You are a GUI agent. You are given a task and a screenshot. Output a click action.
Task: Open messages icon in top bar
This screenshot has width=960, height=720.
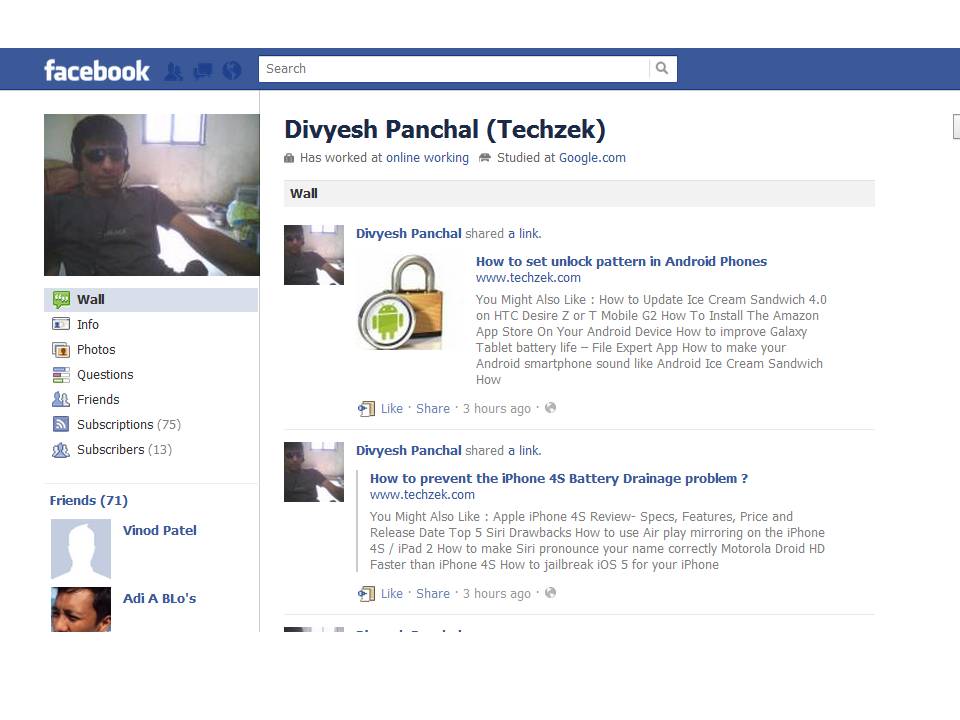pyautogui.click(x=203, y=72)
